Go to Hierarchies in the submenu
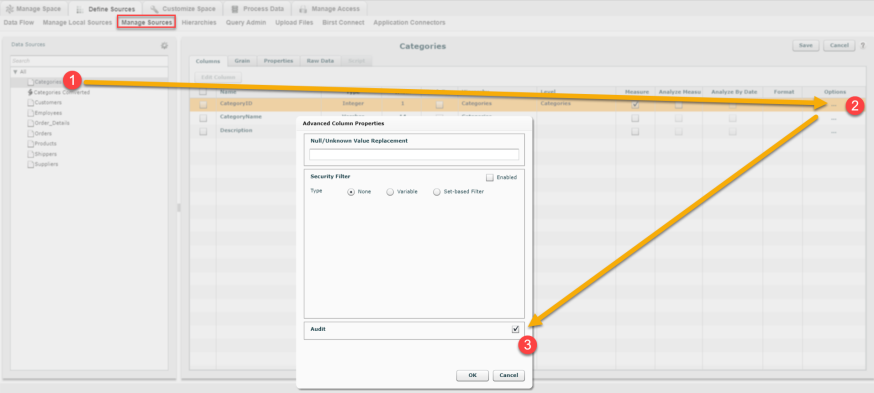The image size is (874, 393). [x=199, y=22]
